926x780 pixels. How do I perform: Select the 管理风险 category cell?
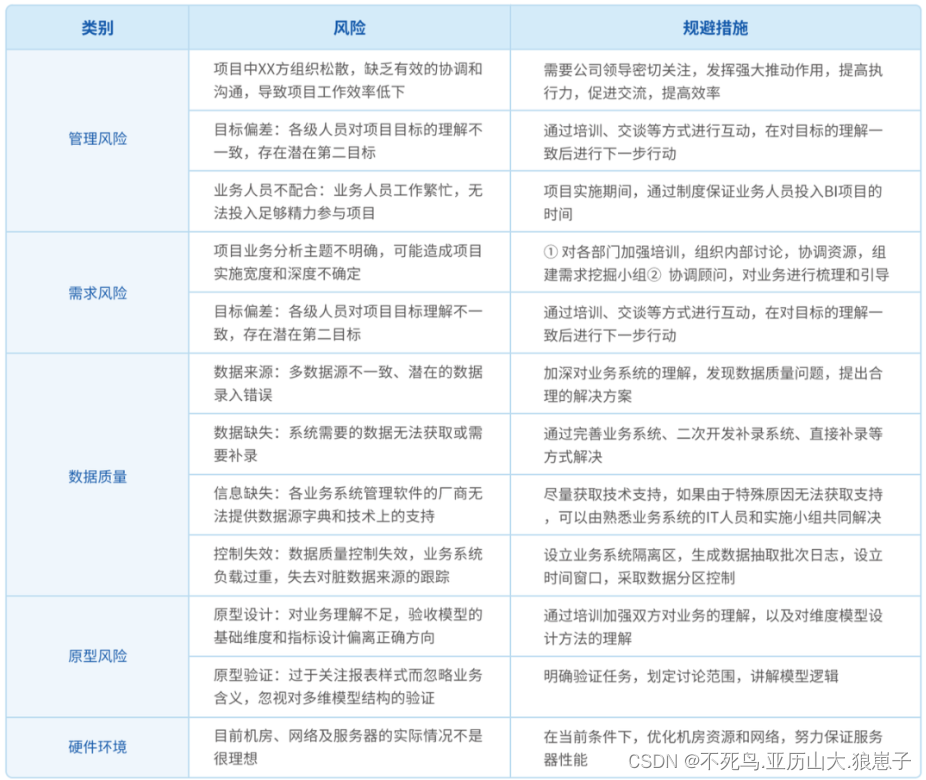97,141
